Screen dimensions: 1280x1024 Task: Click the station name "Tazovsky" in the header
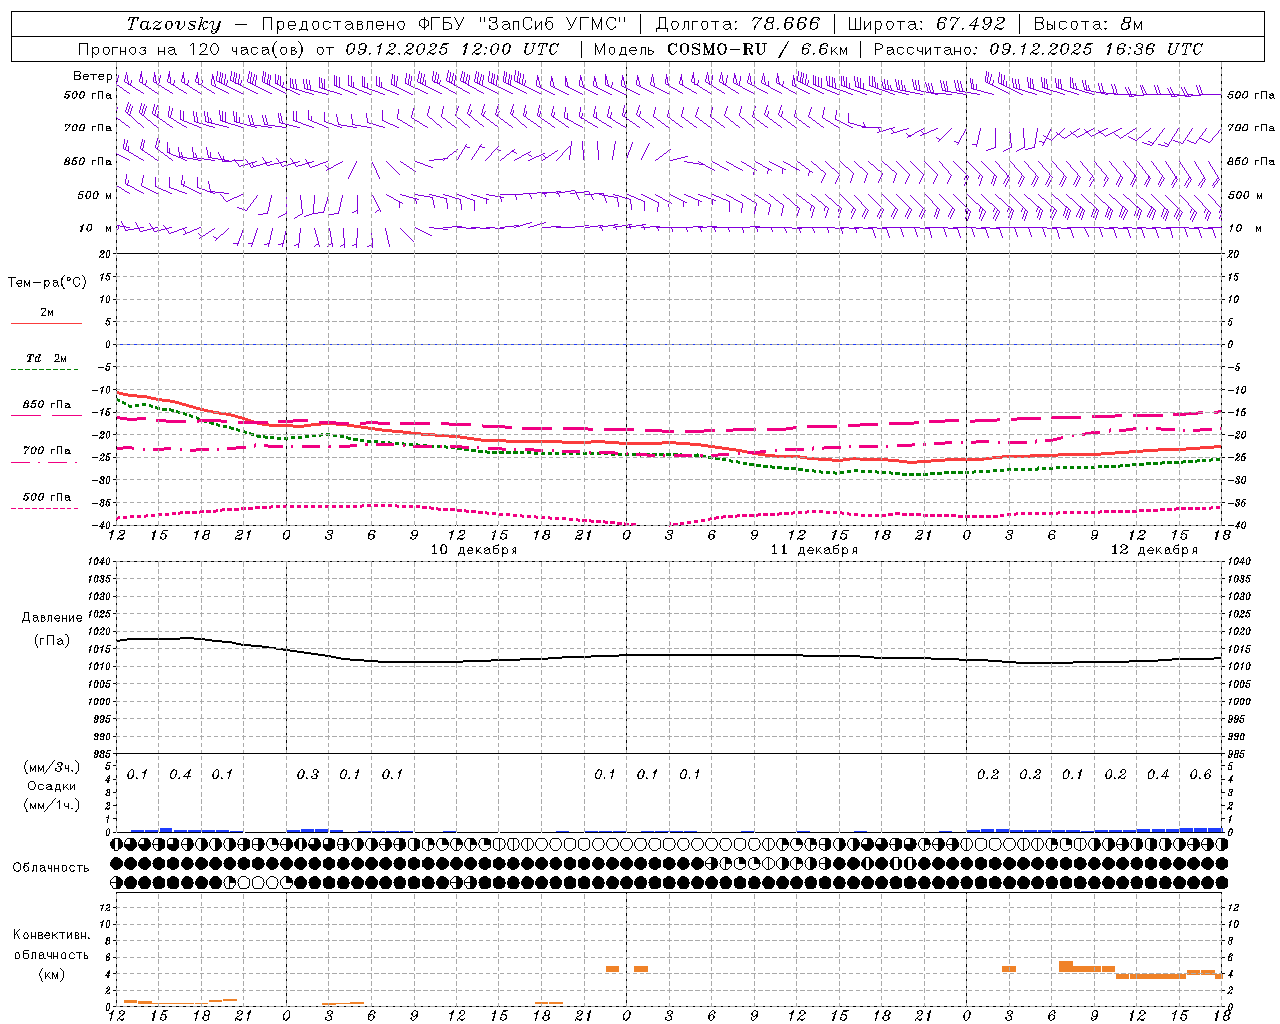point(174,24)
